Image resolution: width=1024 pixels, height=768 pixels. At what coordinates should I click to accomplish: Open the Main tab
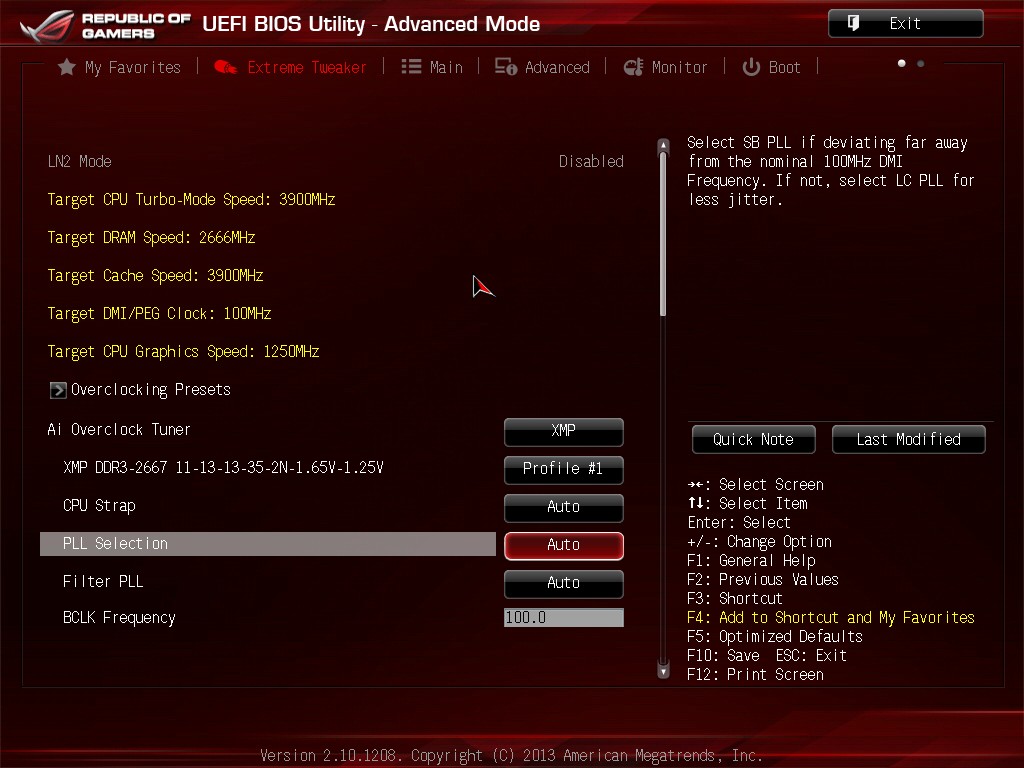coord(432,67)
